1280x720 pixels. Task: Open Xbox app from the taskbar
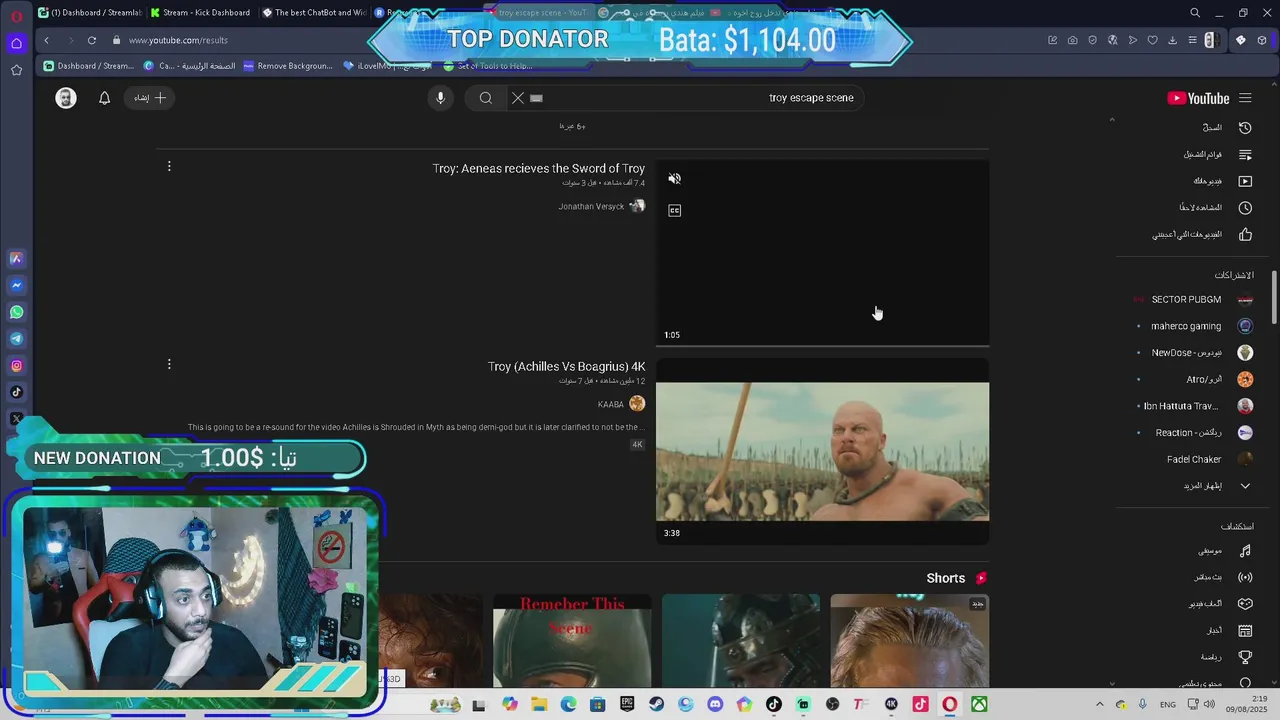(x=979, y=705)
